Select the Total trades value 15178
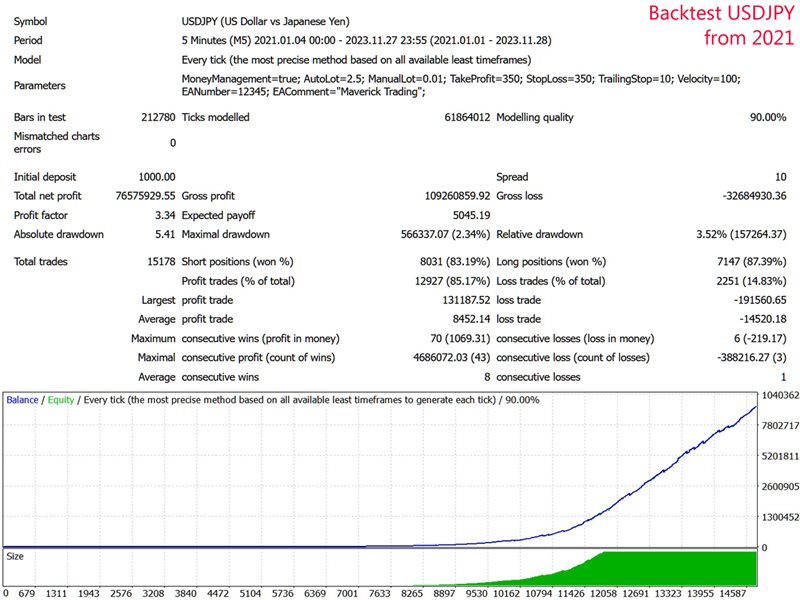The width and height of the screenshot is (800, 600). coord(161,262)
